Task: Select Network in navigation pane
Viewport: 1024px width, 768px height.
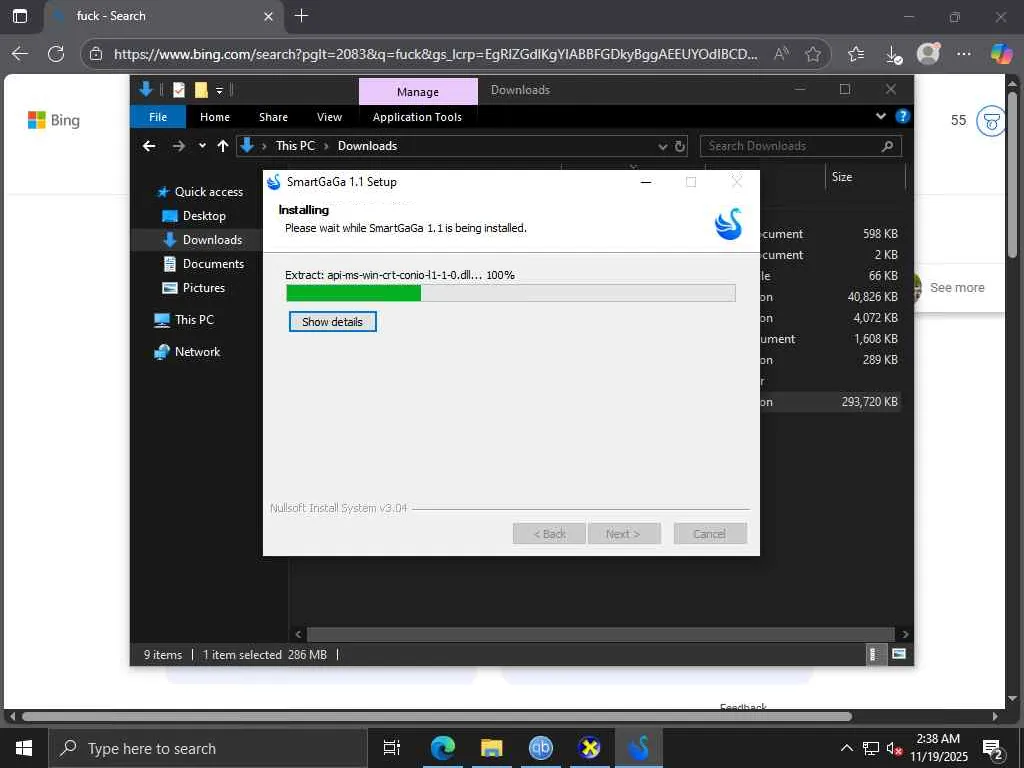Action: 187,352
